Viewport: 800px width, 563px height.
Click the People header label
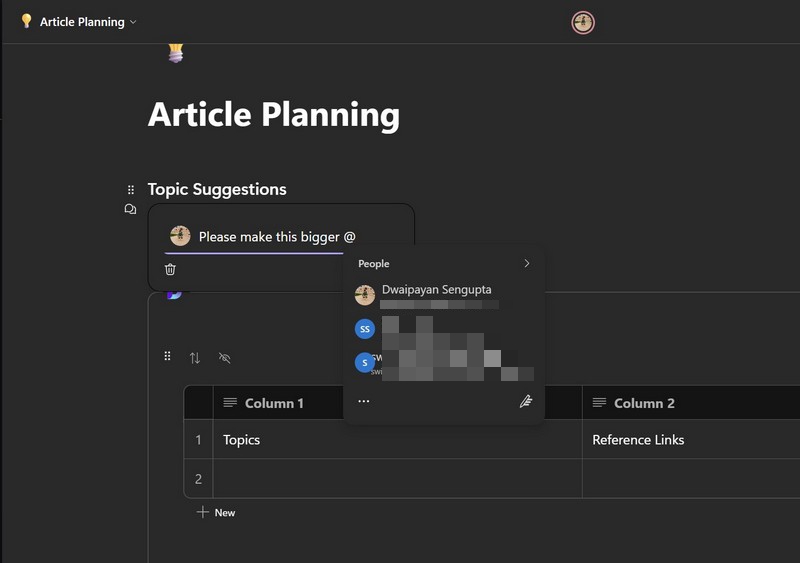(373, 264)
